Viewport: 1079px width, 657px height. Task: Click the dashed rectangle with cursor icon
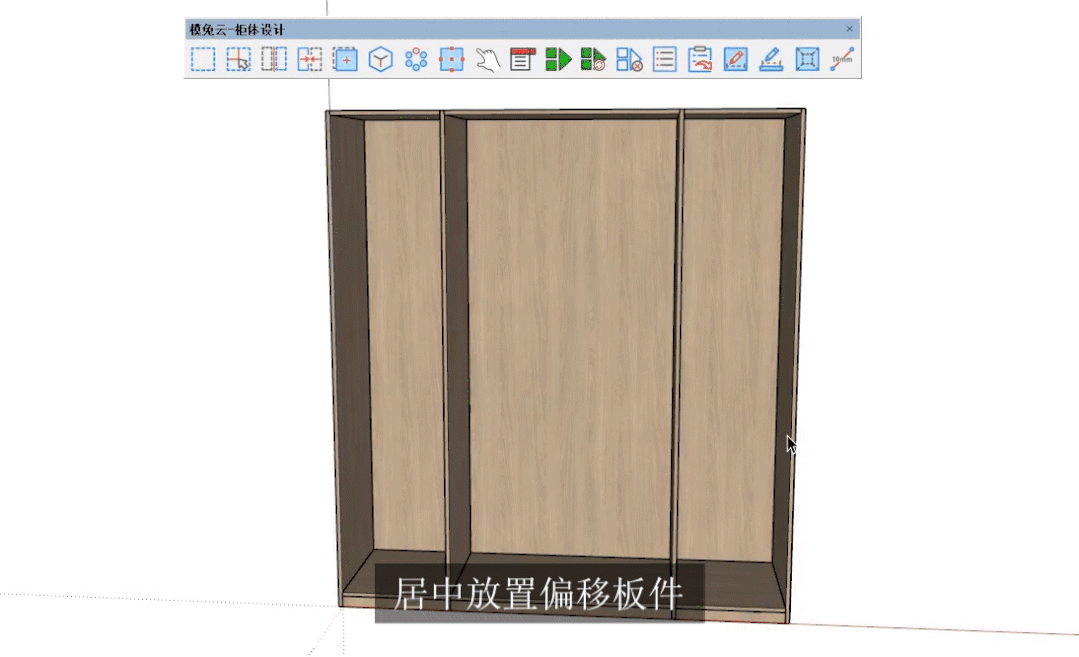(x=238, y=60)
